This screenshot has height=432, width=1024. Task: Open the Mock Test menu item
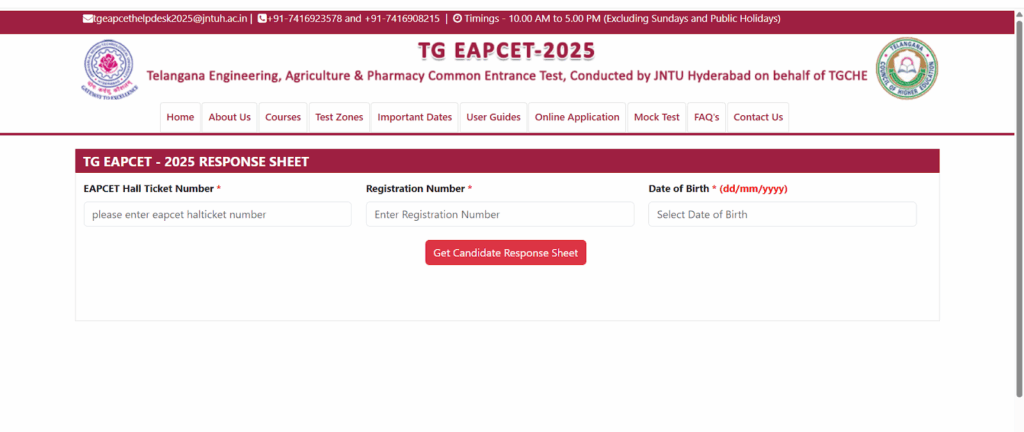click(656, 117)
